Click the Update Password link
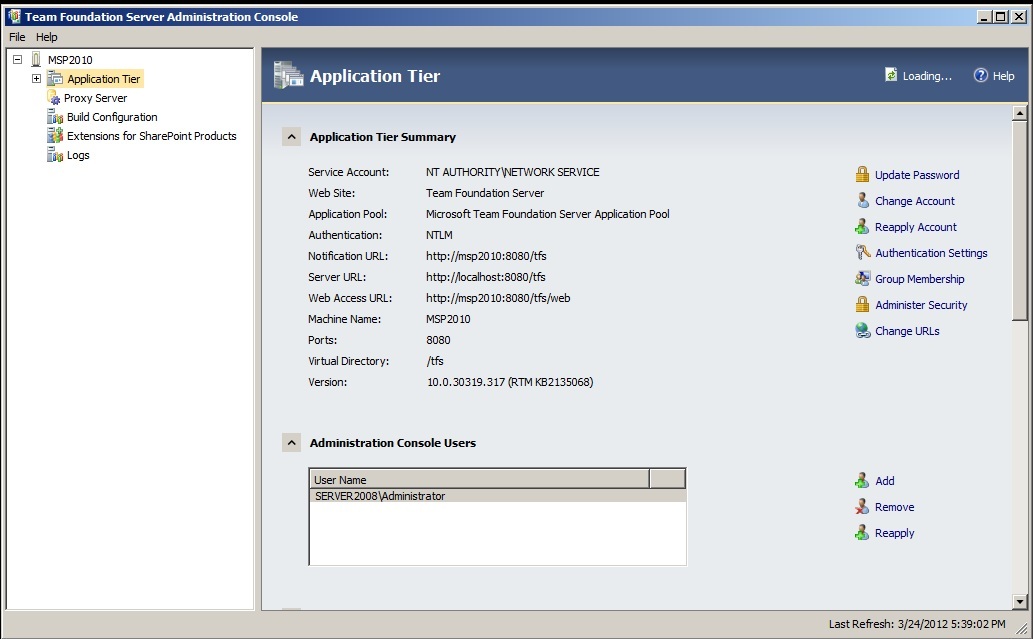1033x639 pixels. point(917,175)
